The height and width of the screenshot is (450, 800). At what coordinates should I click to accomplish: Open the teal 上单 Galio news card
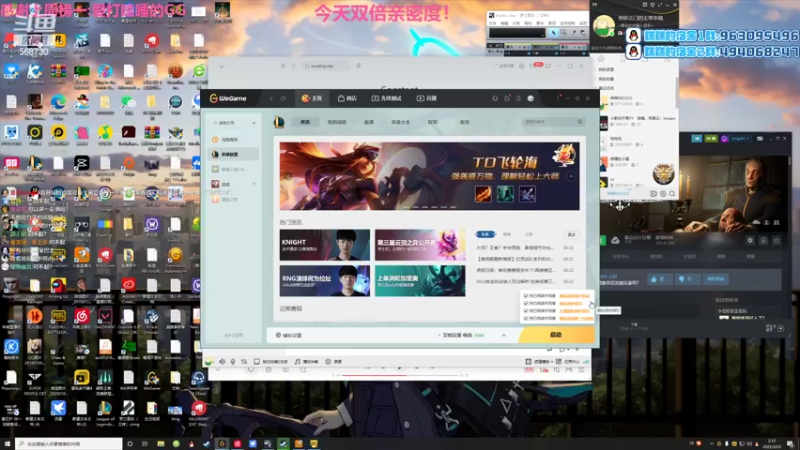[420, 281]
